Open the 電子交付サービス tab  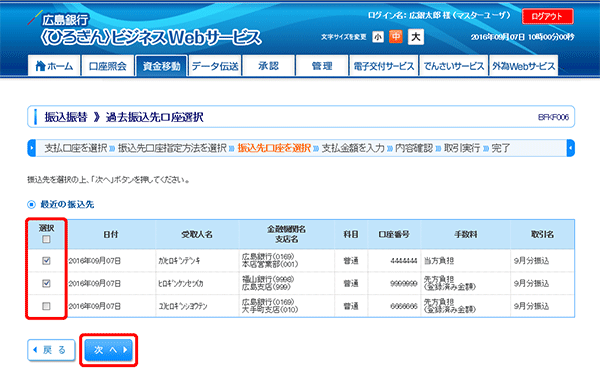pyautogui.click(x=384, y=66)
